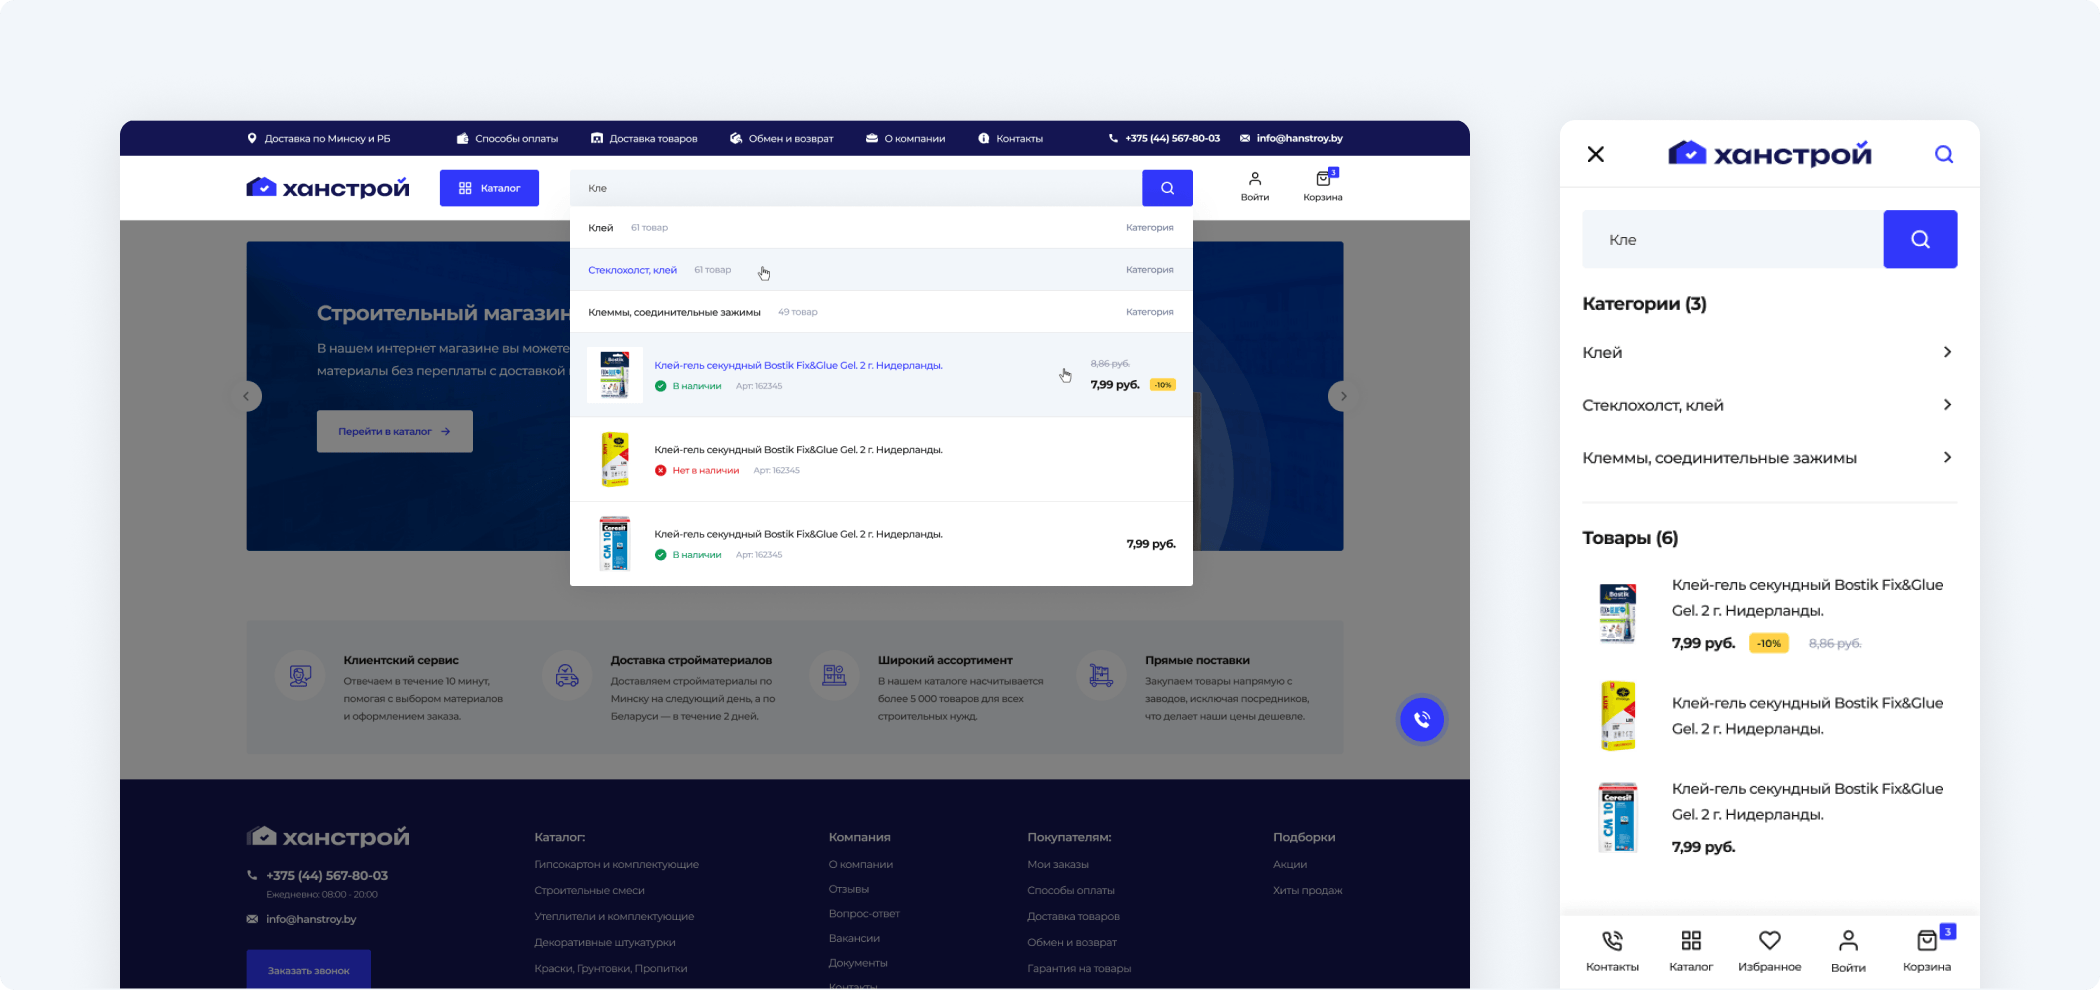Expand the Клей category in mobile results
Viewport: 2100px width, 990px height.
pyautogui.click(x=1769, y=352)
